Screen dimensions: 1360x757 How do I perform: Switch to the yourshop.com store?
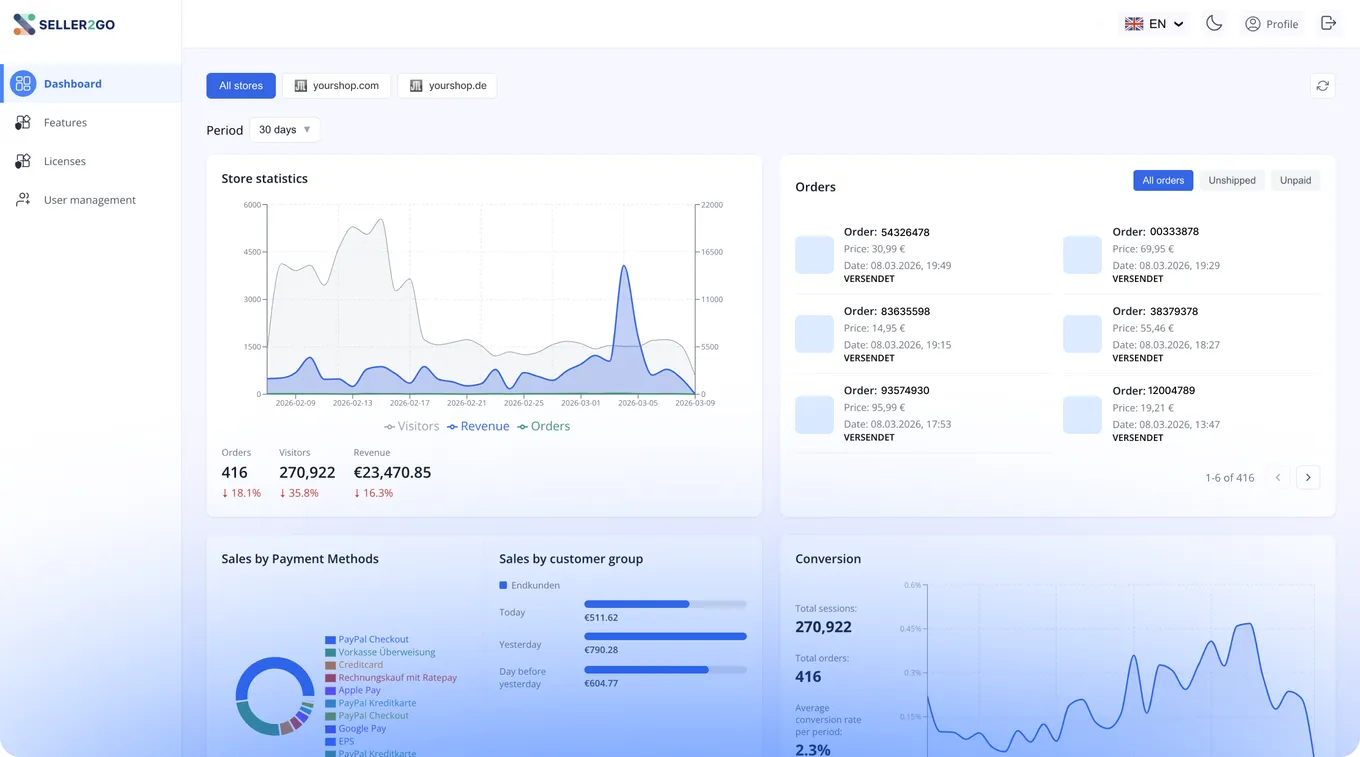coord(336,86)
